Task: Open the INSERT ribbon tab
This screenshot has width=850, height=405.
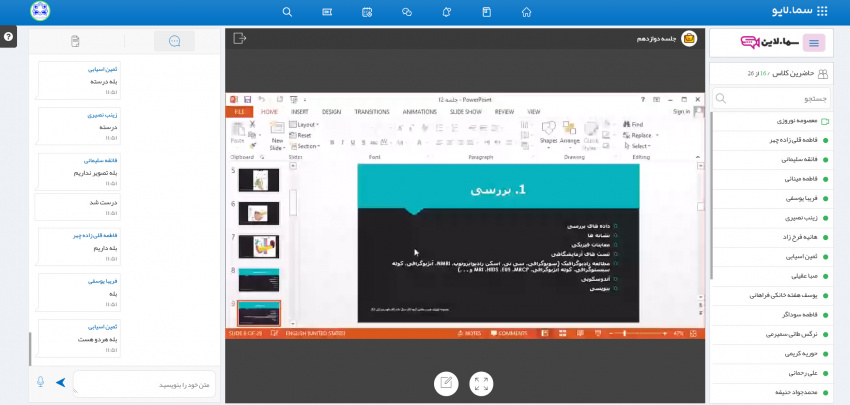Action: (x=299, y=112)
